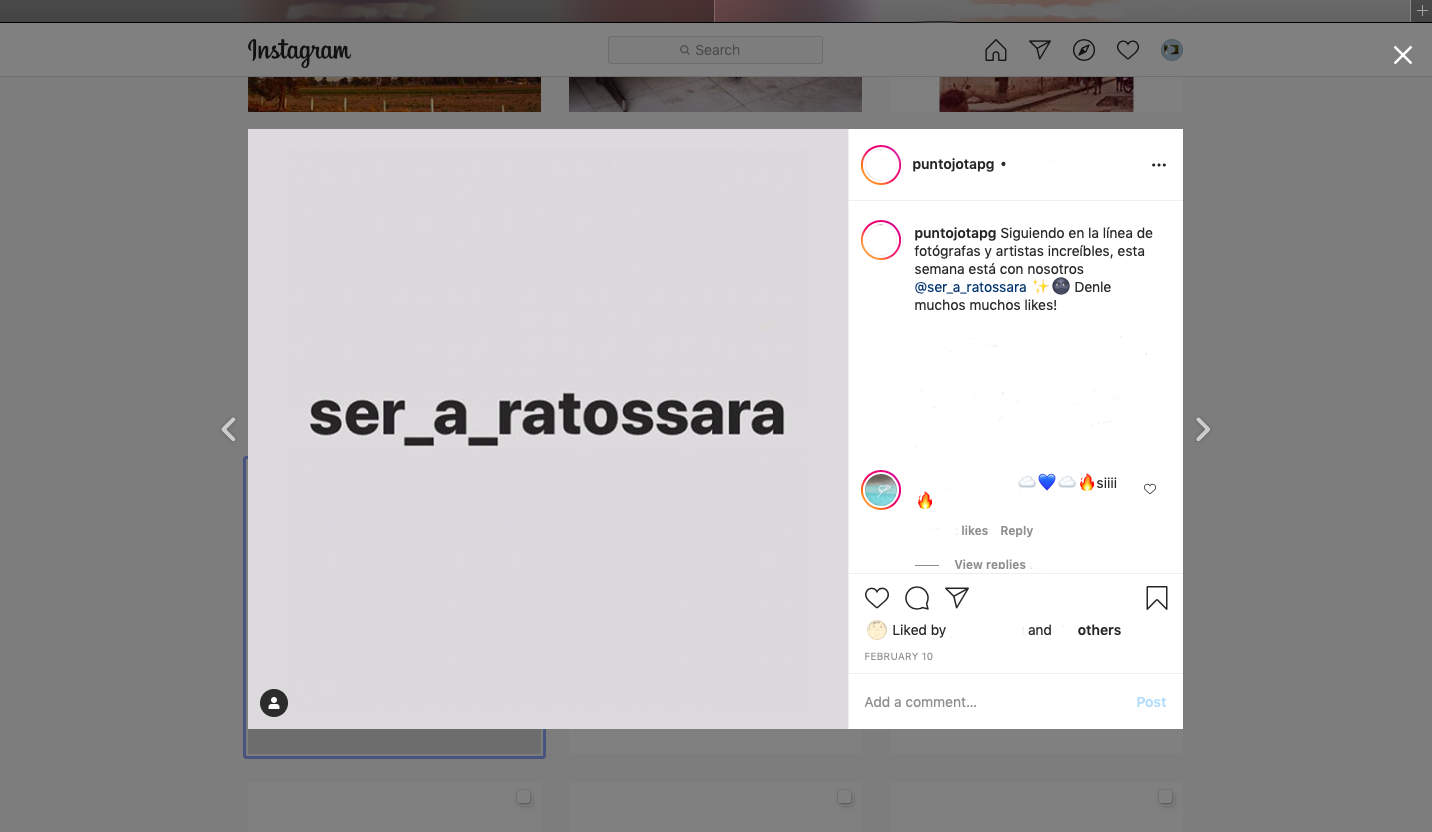Click the comment speech bubble icon
Image resolution: width=1432 pixels, height=832 pixels.
pos(917,598)
